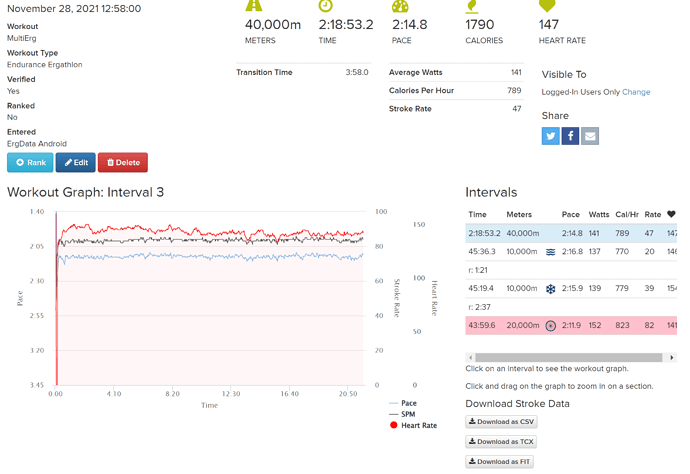Click the green heart rate icon at top
690x474 pixels.
click(547, 5)
